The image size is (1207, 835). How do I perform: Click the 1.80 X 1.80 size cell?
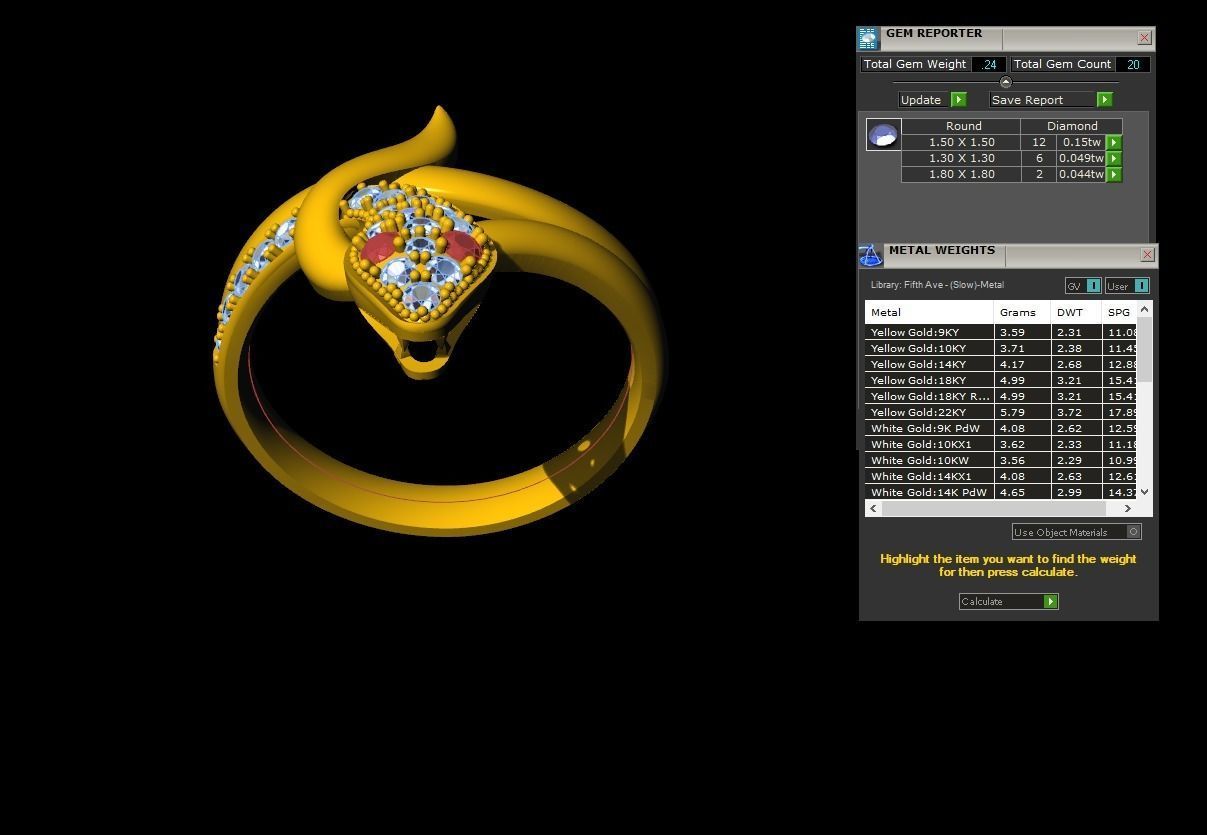point(961,174)
